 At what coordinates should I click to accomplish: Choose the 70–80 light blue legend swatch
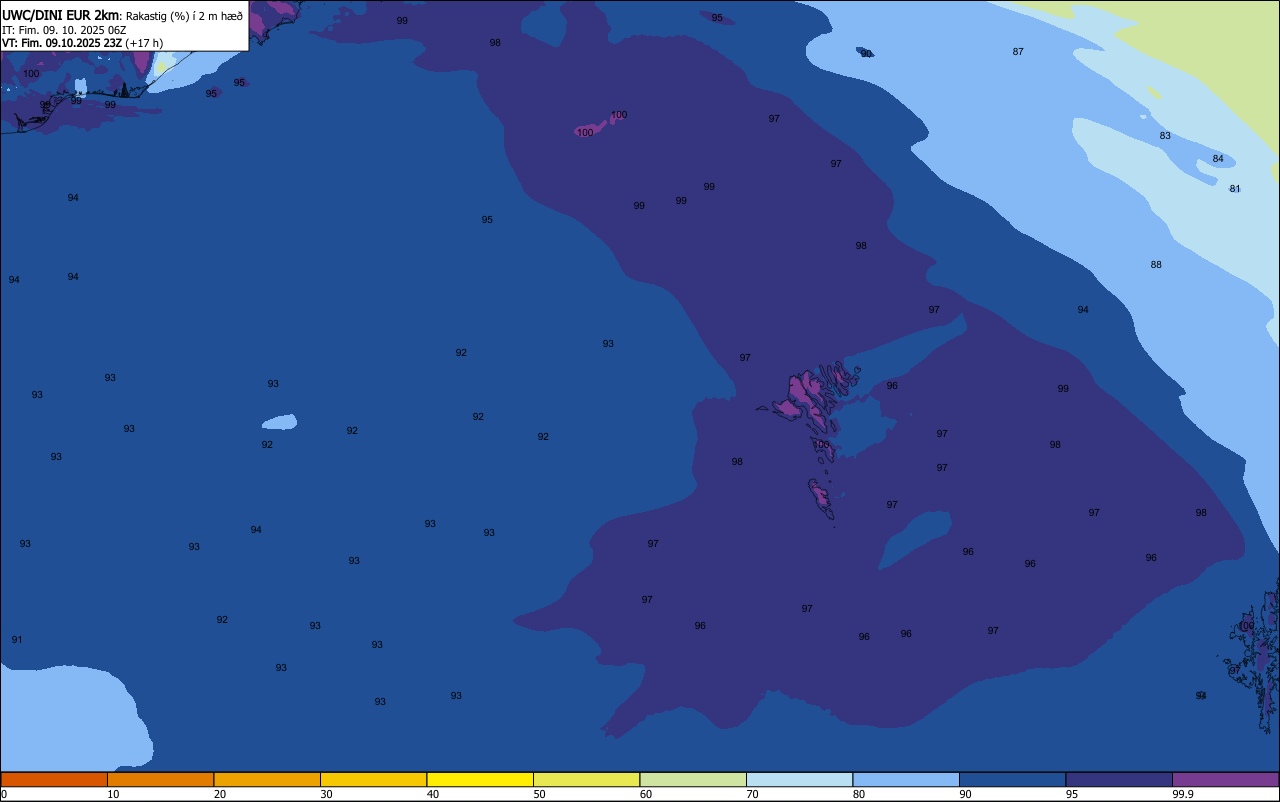(x=799, y=779)
